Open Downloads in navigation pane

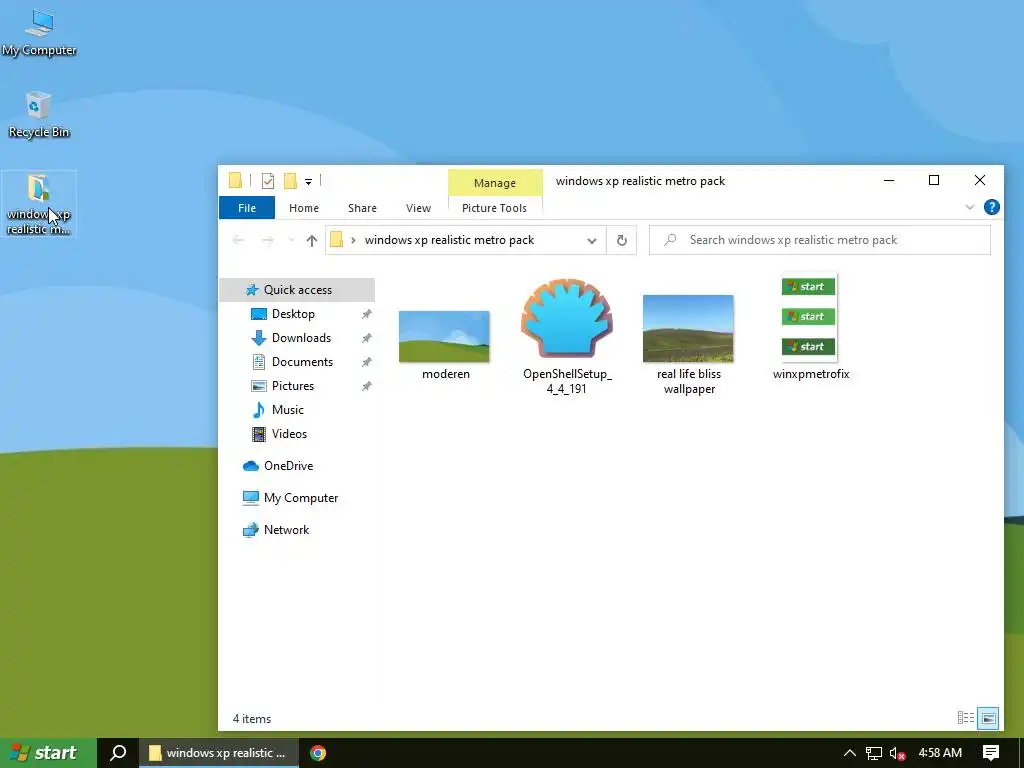pos(301,338)
